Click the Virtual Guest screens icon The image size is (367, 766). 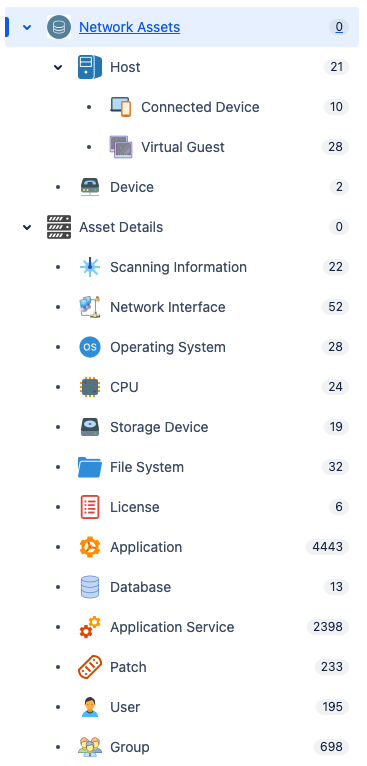(121, 147)
